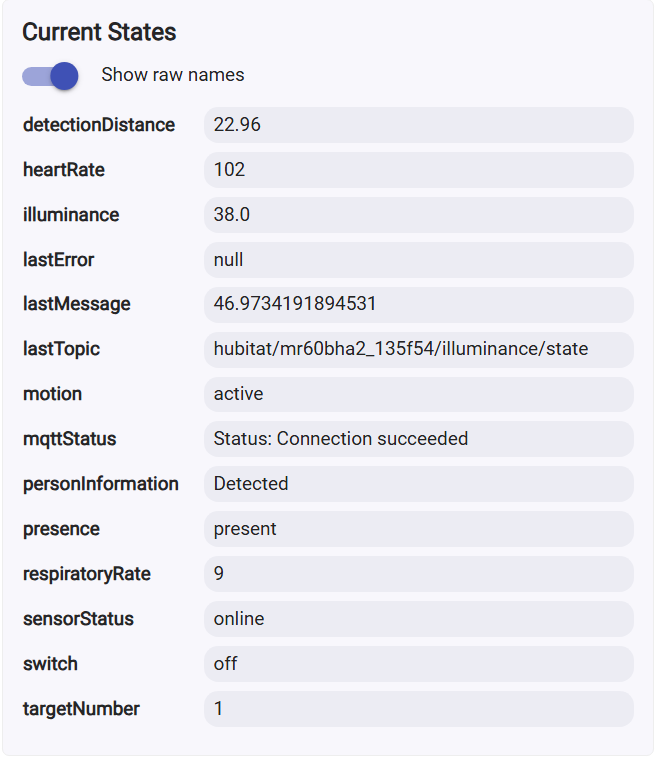Click the targetNumber value 1
The width and height of the screenshot is (667, 757).
pyautogui.click(x=418, y=709)
